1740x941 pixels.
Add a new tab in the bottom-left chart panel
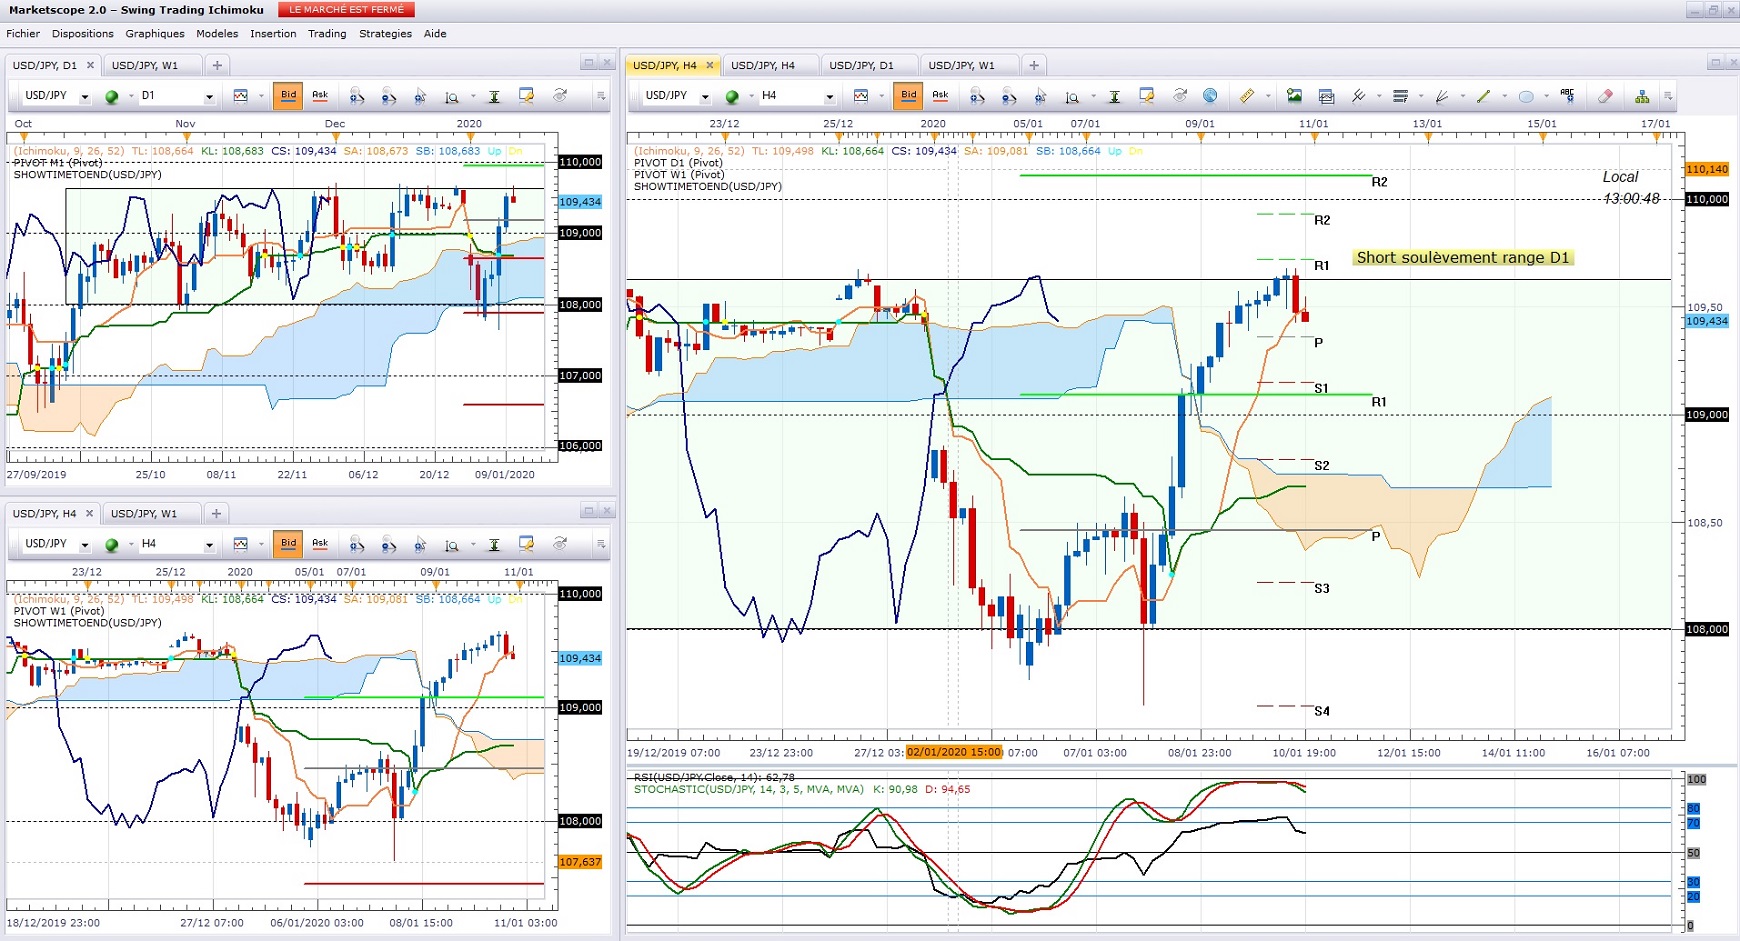point(216,513)
